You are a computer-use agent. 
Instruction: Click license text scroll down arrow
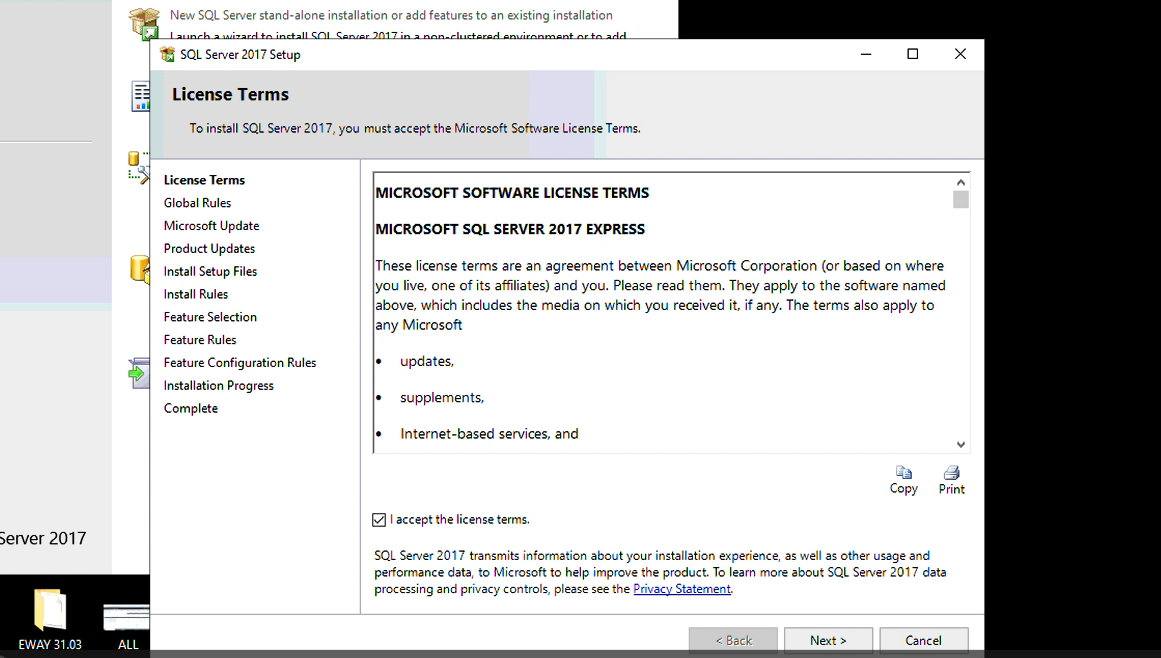(960, 444)
